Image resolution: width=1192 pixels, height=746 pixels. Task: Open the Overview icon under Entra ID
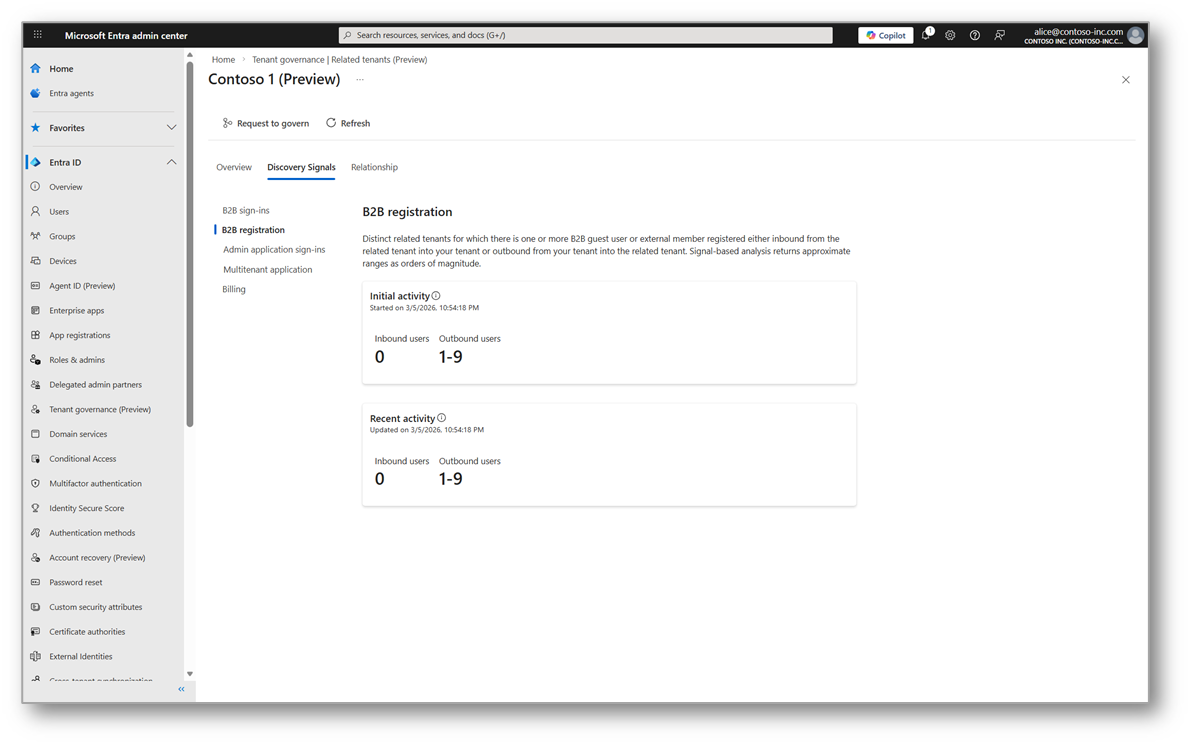[x=35, y=186]
